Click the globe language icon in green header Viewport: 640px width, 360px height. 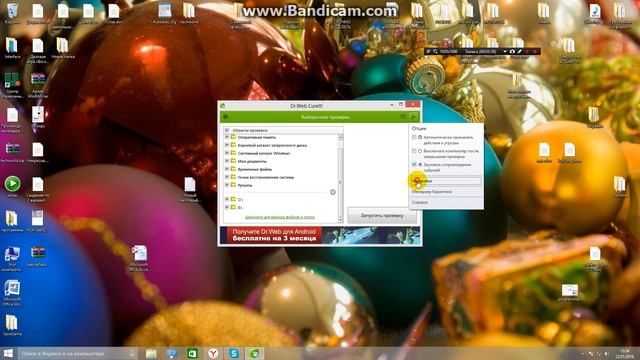(x=403, y=117)
